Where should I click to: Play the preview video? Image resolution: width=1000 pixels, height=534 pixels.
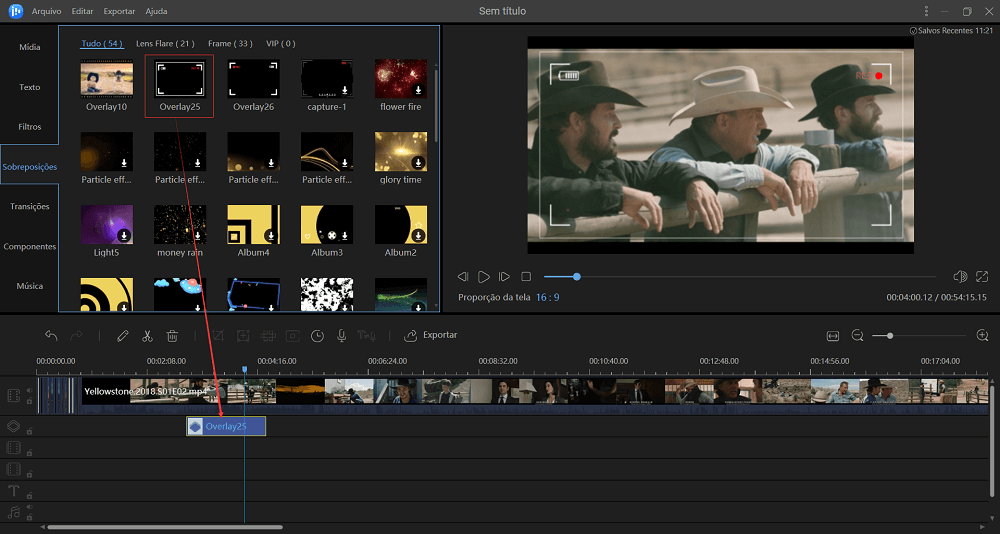coord(484,276)
